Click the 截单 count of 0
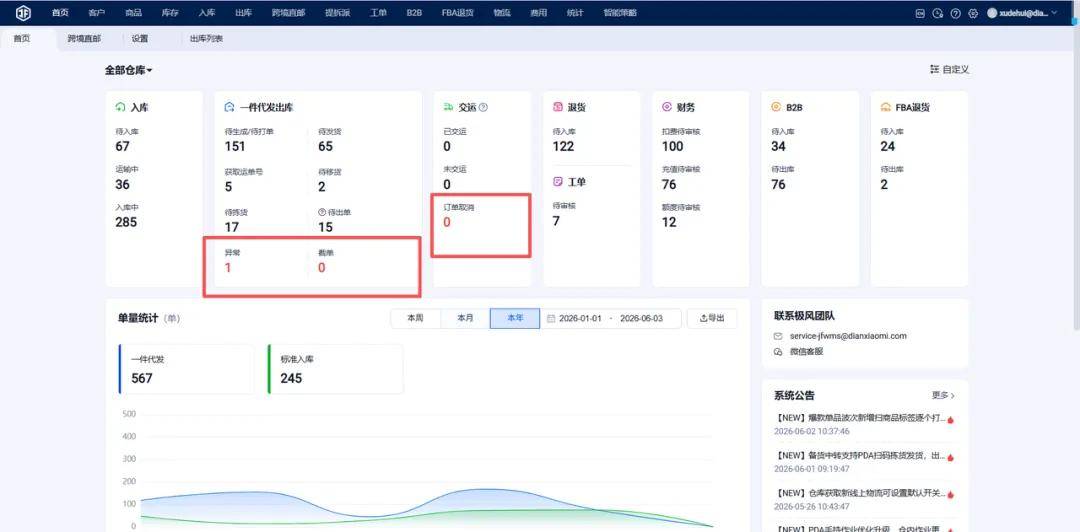1080x532 pixels. tap(322, 268)
